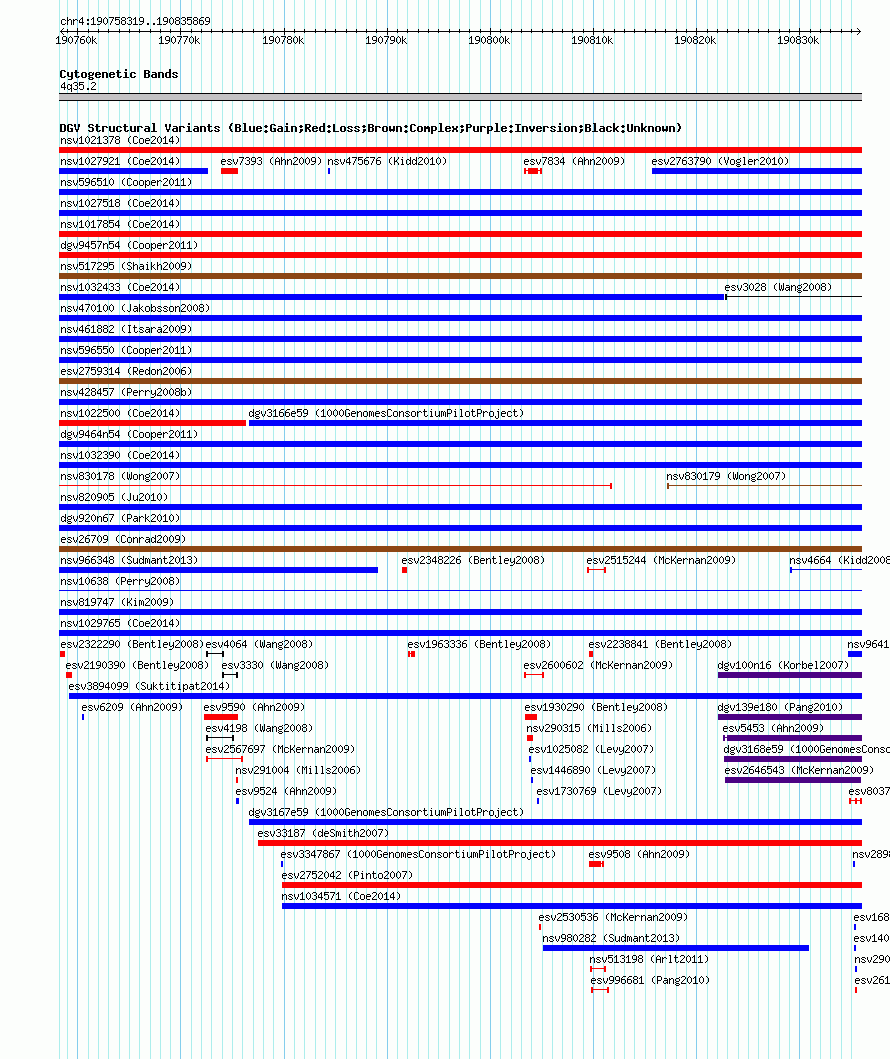Click the dgv139e180 (Pang2010) label
Image resolution: width=890 pixels, height=1059 pixels.
coord(780,707)
